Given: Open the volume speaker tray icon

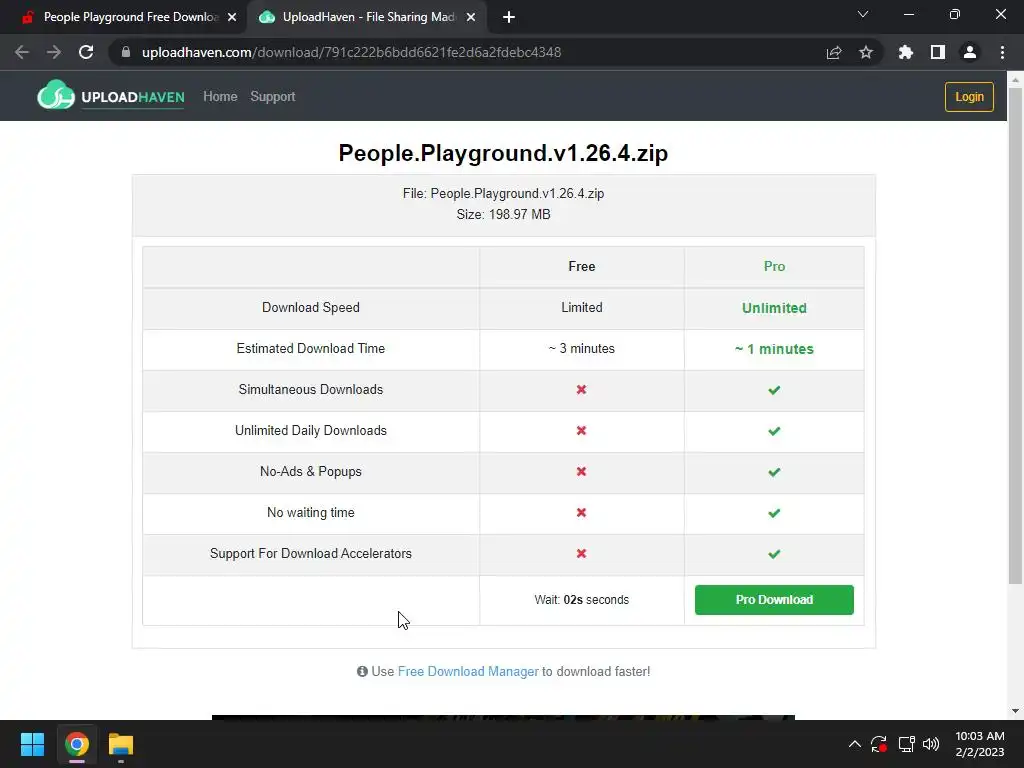Looking at the screenshot, I should click(x=931, y=744).
